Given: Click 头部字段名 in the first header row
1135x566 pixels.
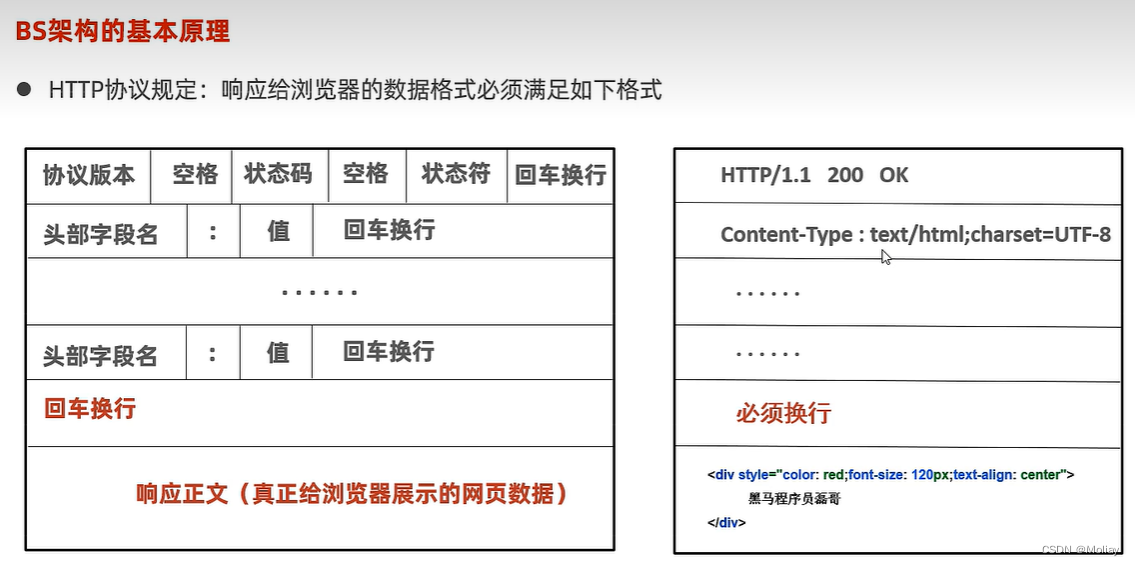Looking at the screenshot, I should coord(101,235).
